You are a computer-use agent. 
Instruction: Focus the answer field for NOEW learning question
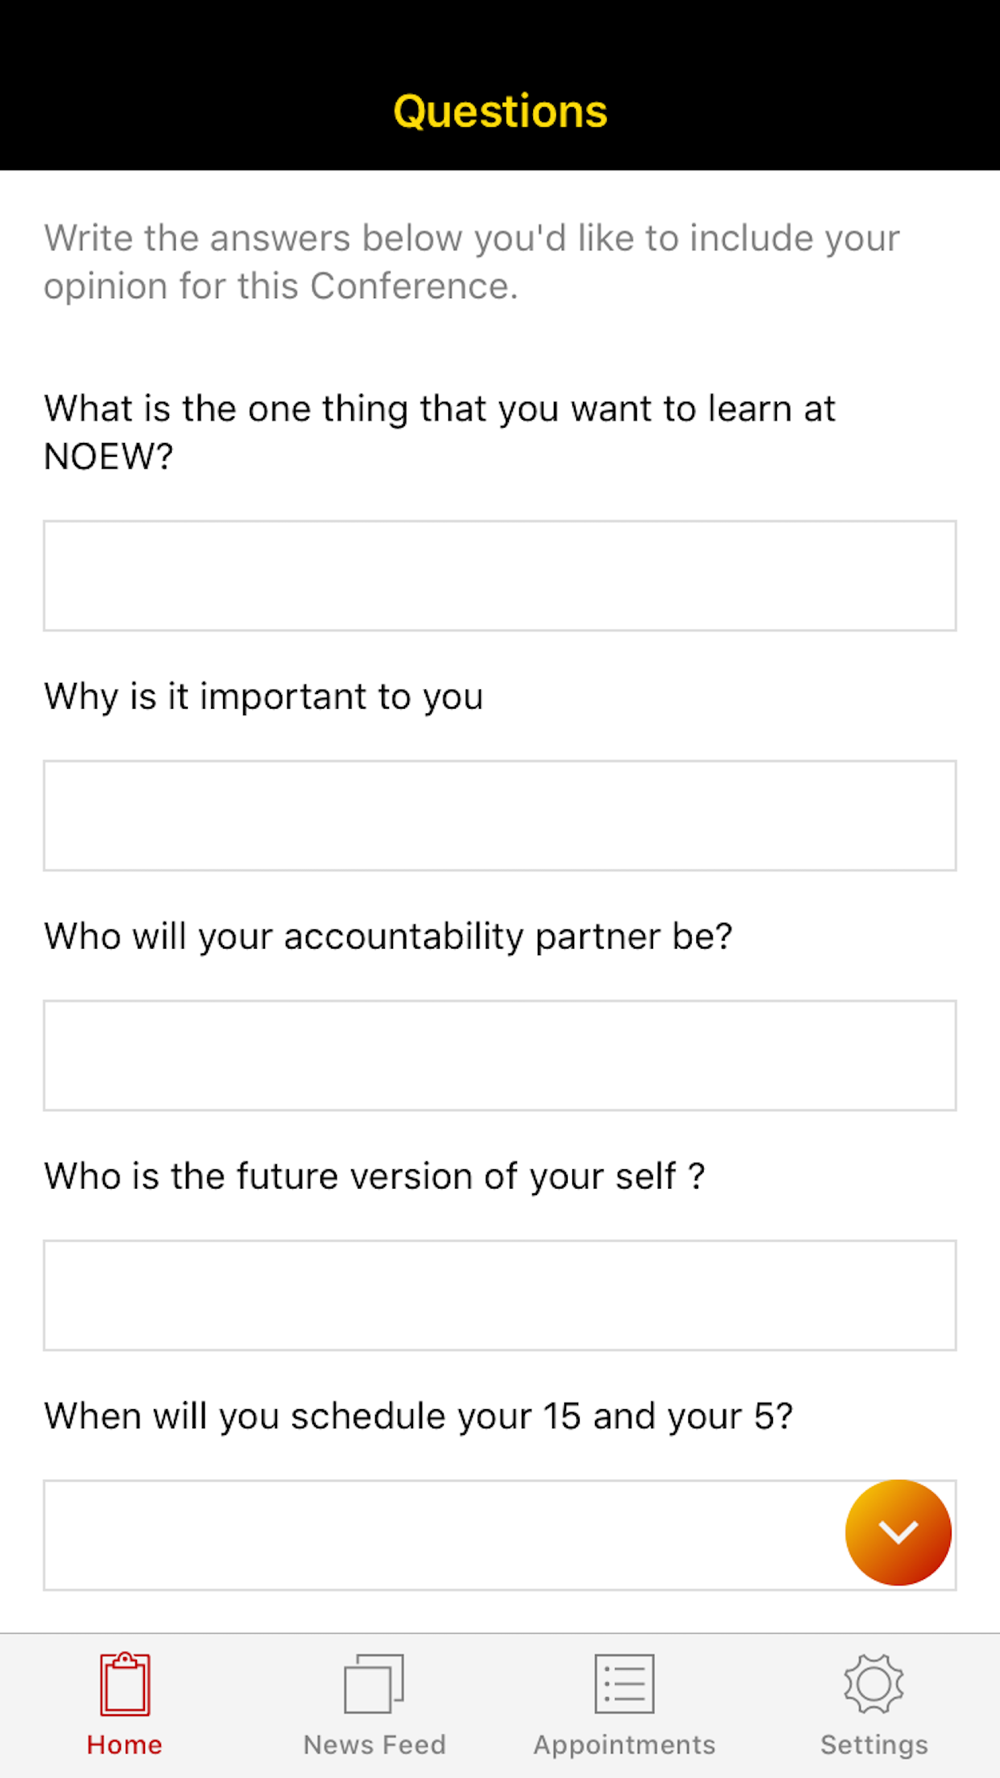click(x=500, y=575)
